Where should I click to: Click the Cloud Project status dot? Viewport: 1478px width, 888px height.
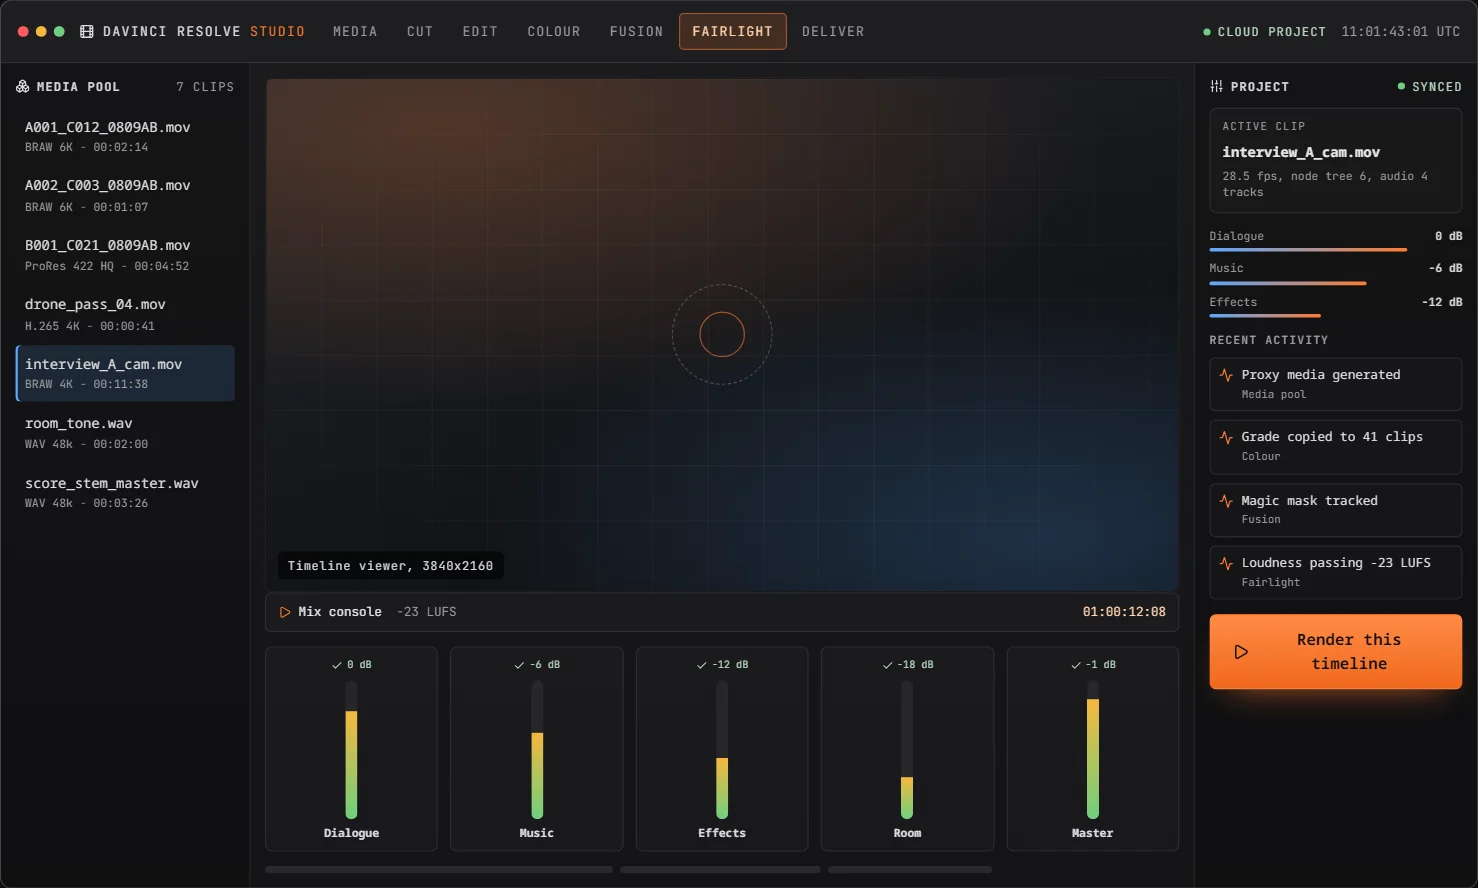pyautogui.click(x=1207, y=32)
